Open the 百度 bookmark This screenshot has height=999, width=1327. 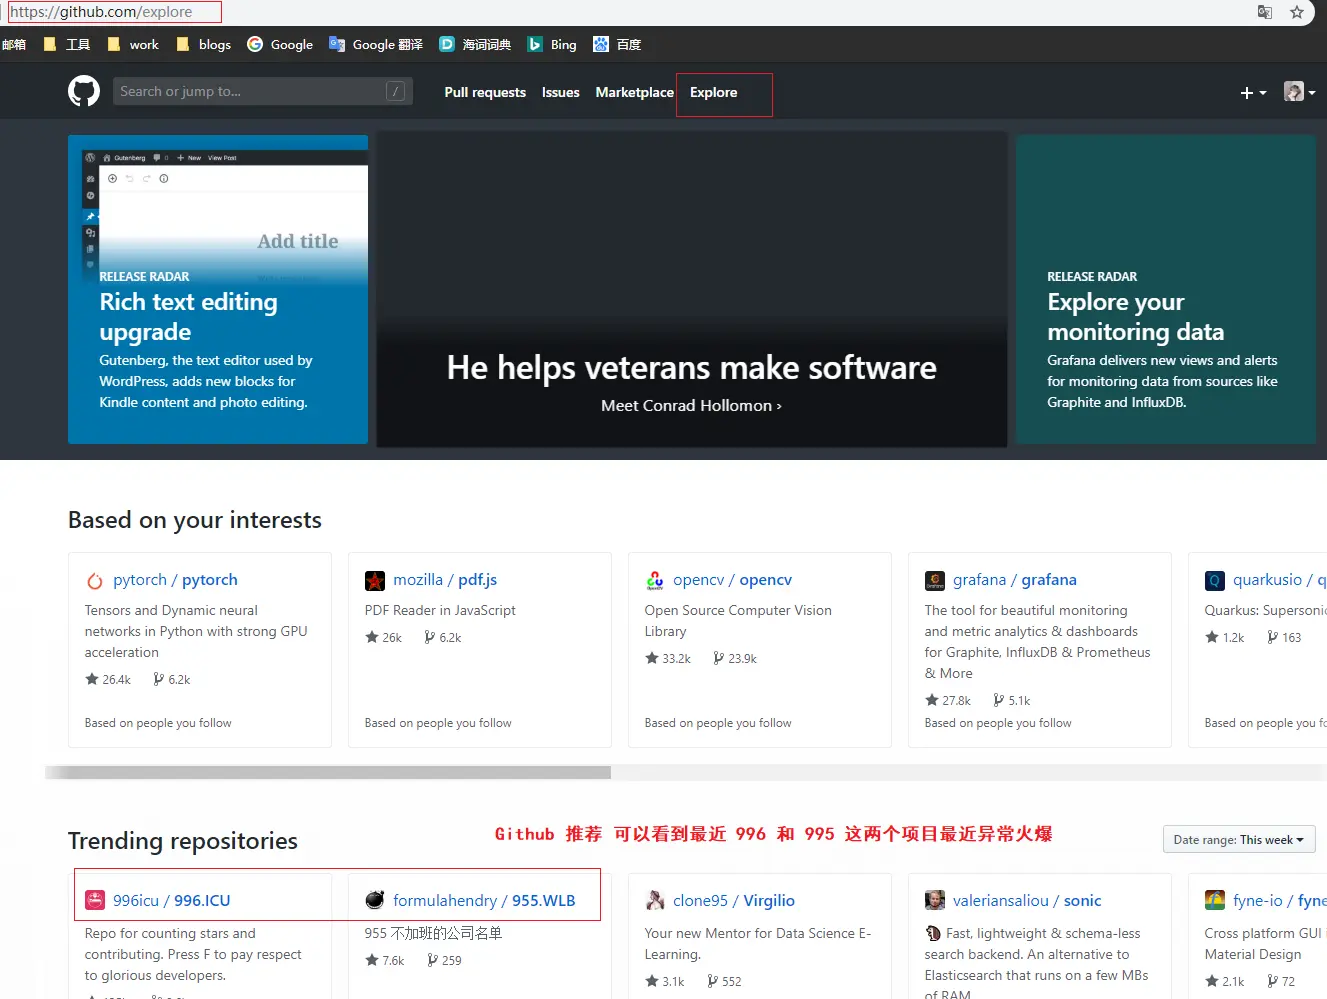[617, 44]
